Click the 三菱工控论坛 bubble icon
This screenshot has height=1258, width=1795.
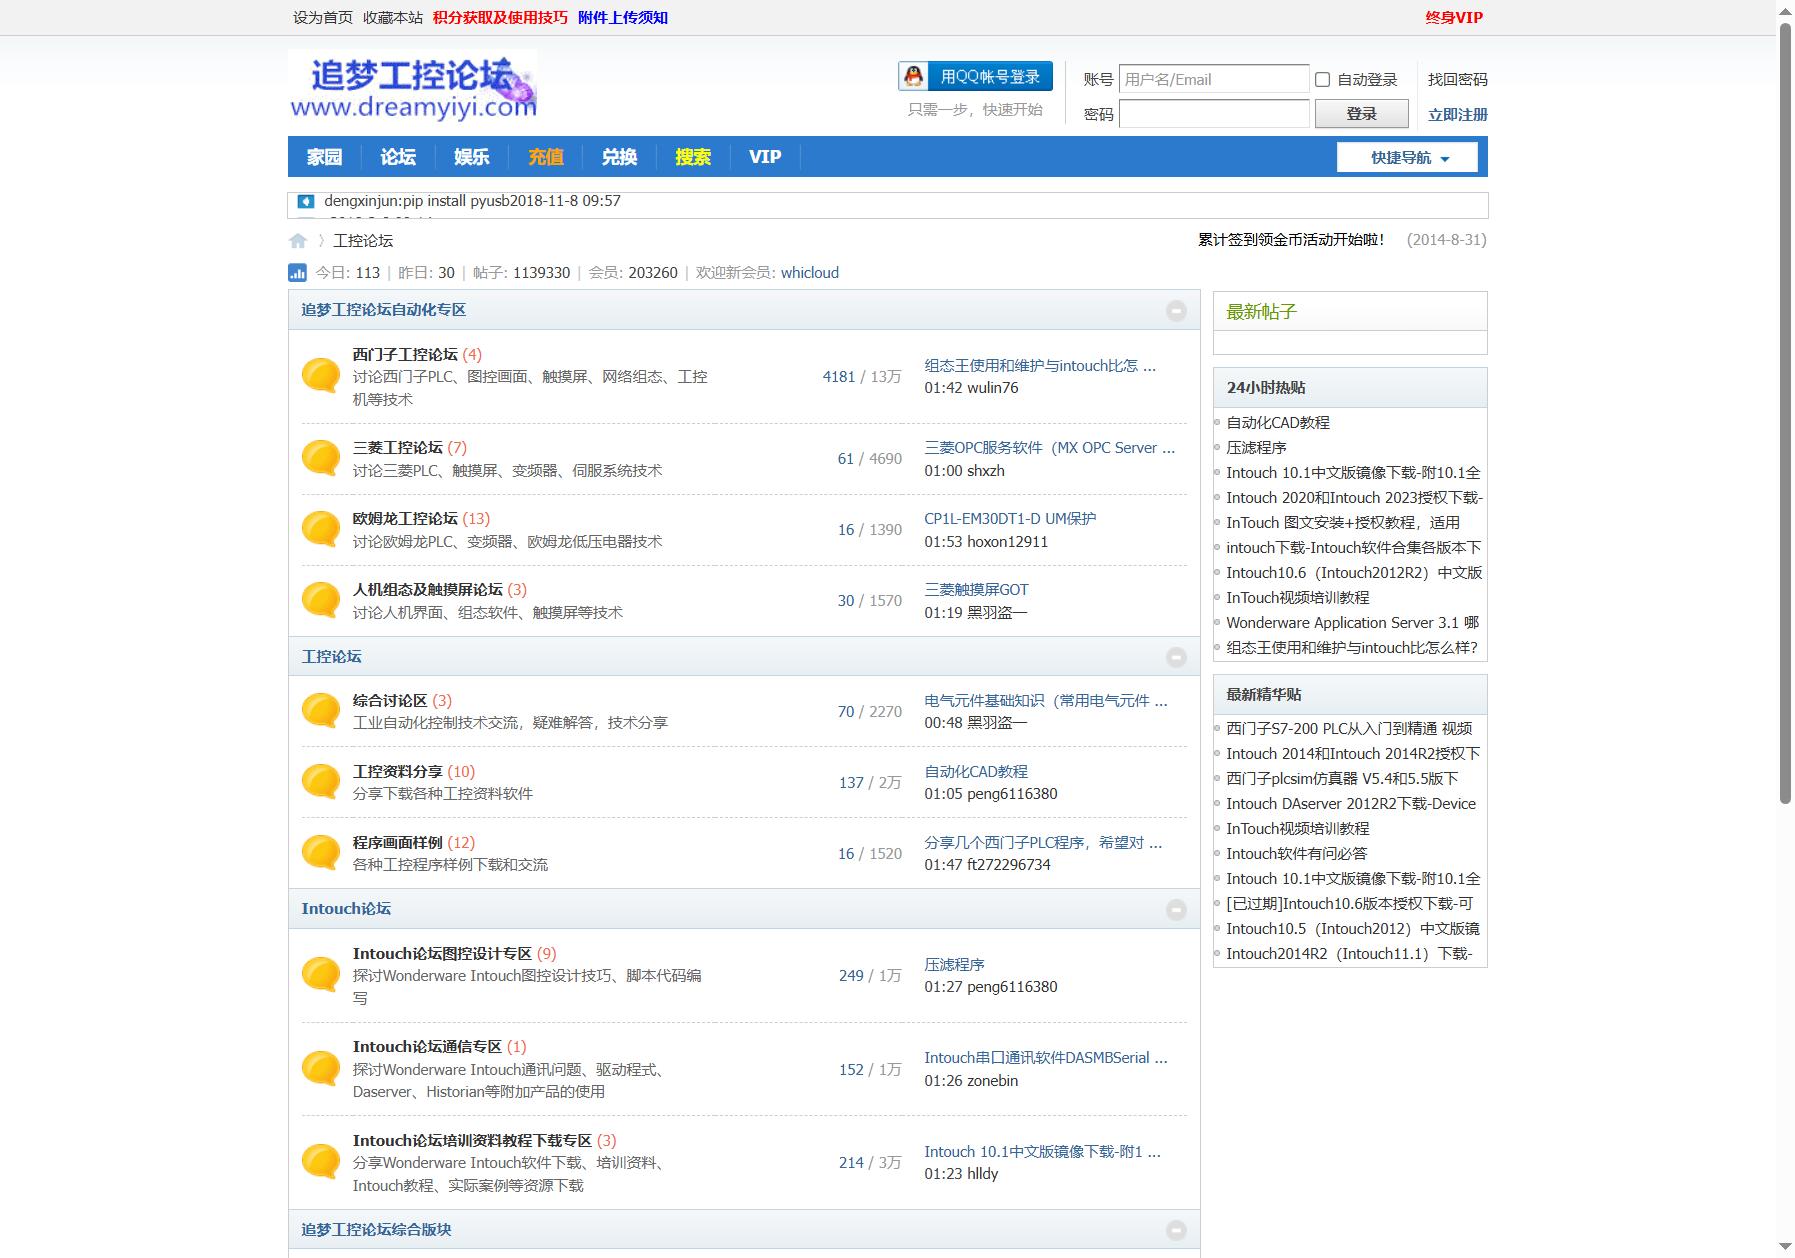[321, 458]
